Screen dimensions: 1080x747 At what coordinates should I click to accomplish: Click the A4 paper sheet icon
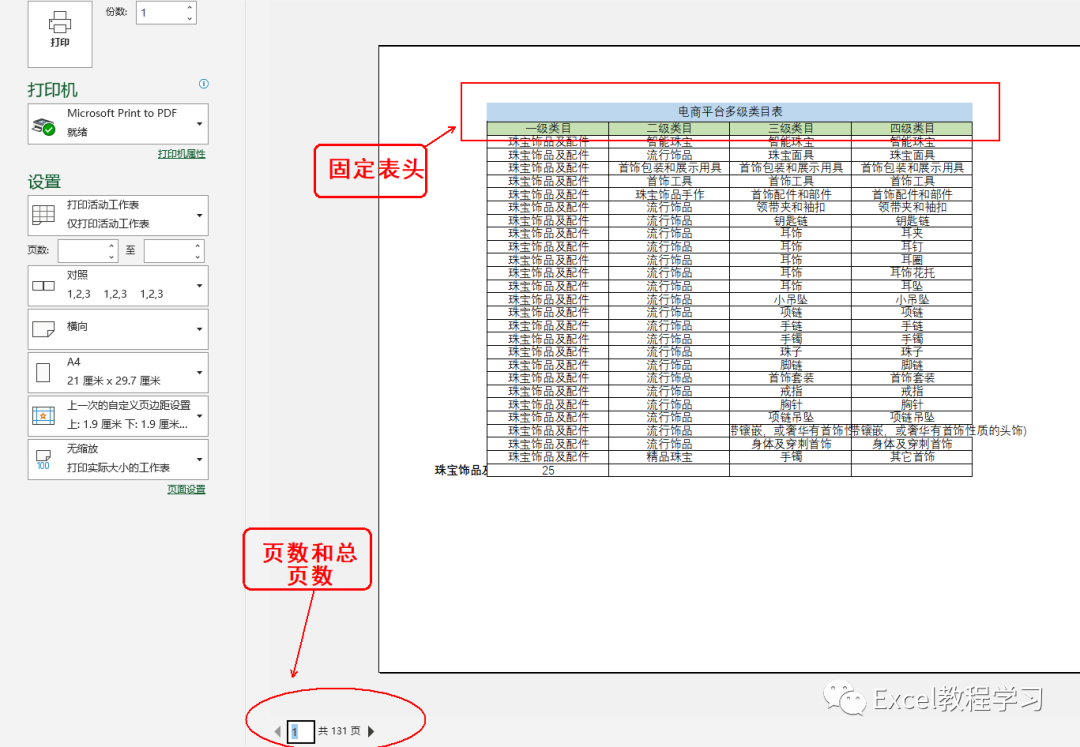(x=43, y=372)
